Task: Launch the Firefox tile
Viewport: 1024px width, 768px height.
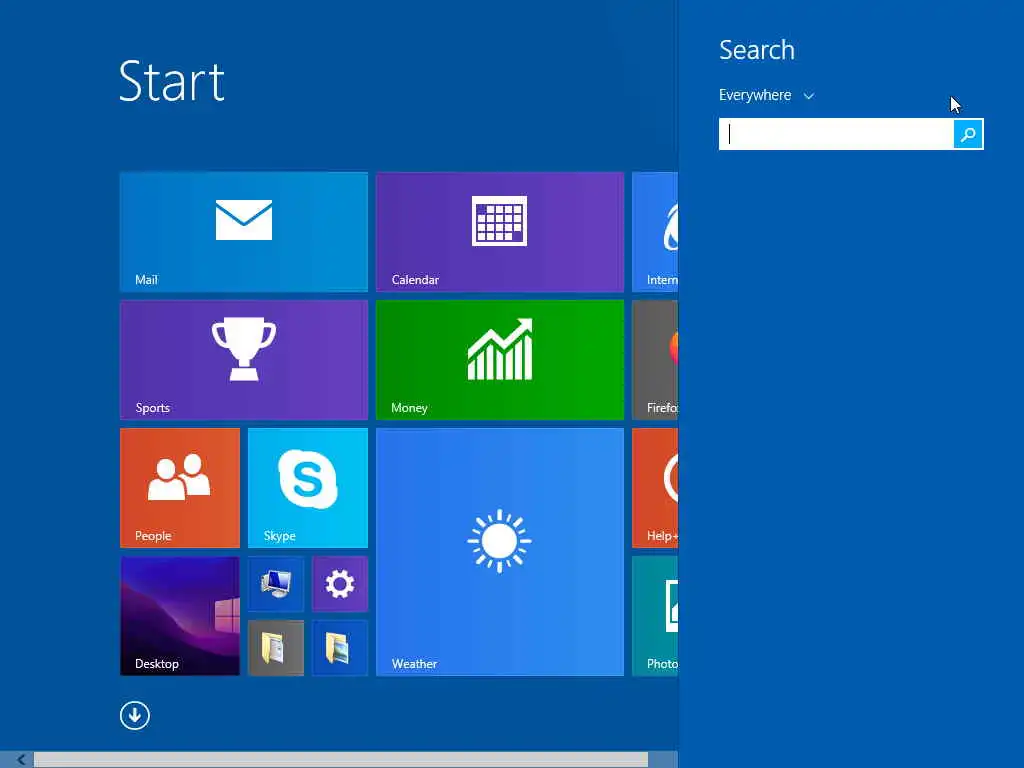Action: (x=655, y=360)
